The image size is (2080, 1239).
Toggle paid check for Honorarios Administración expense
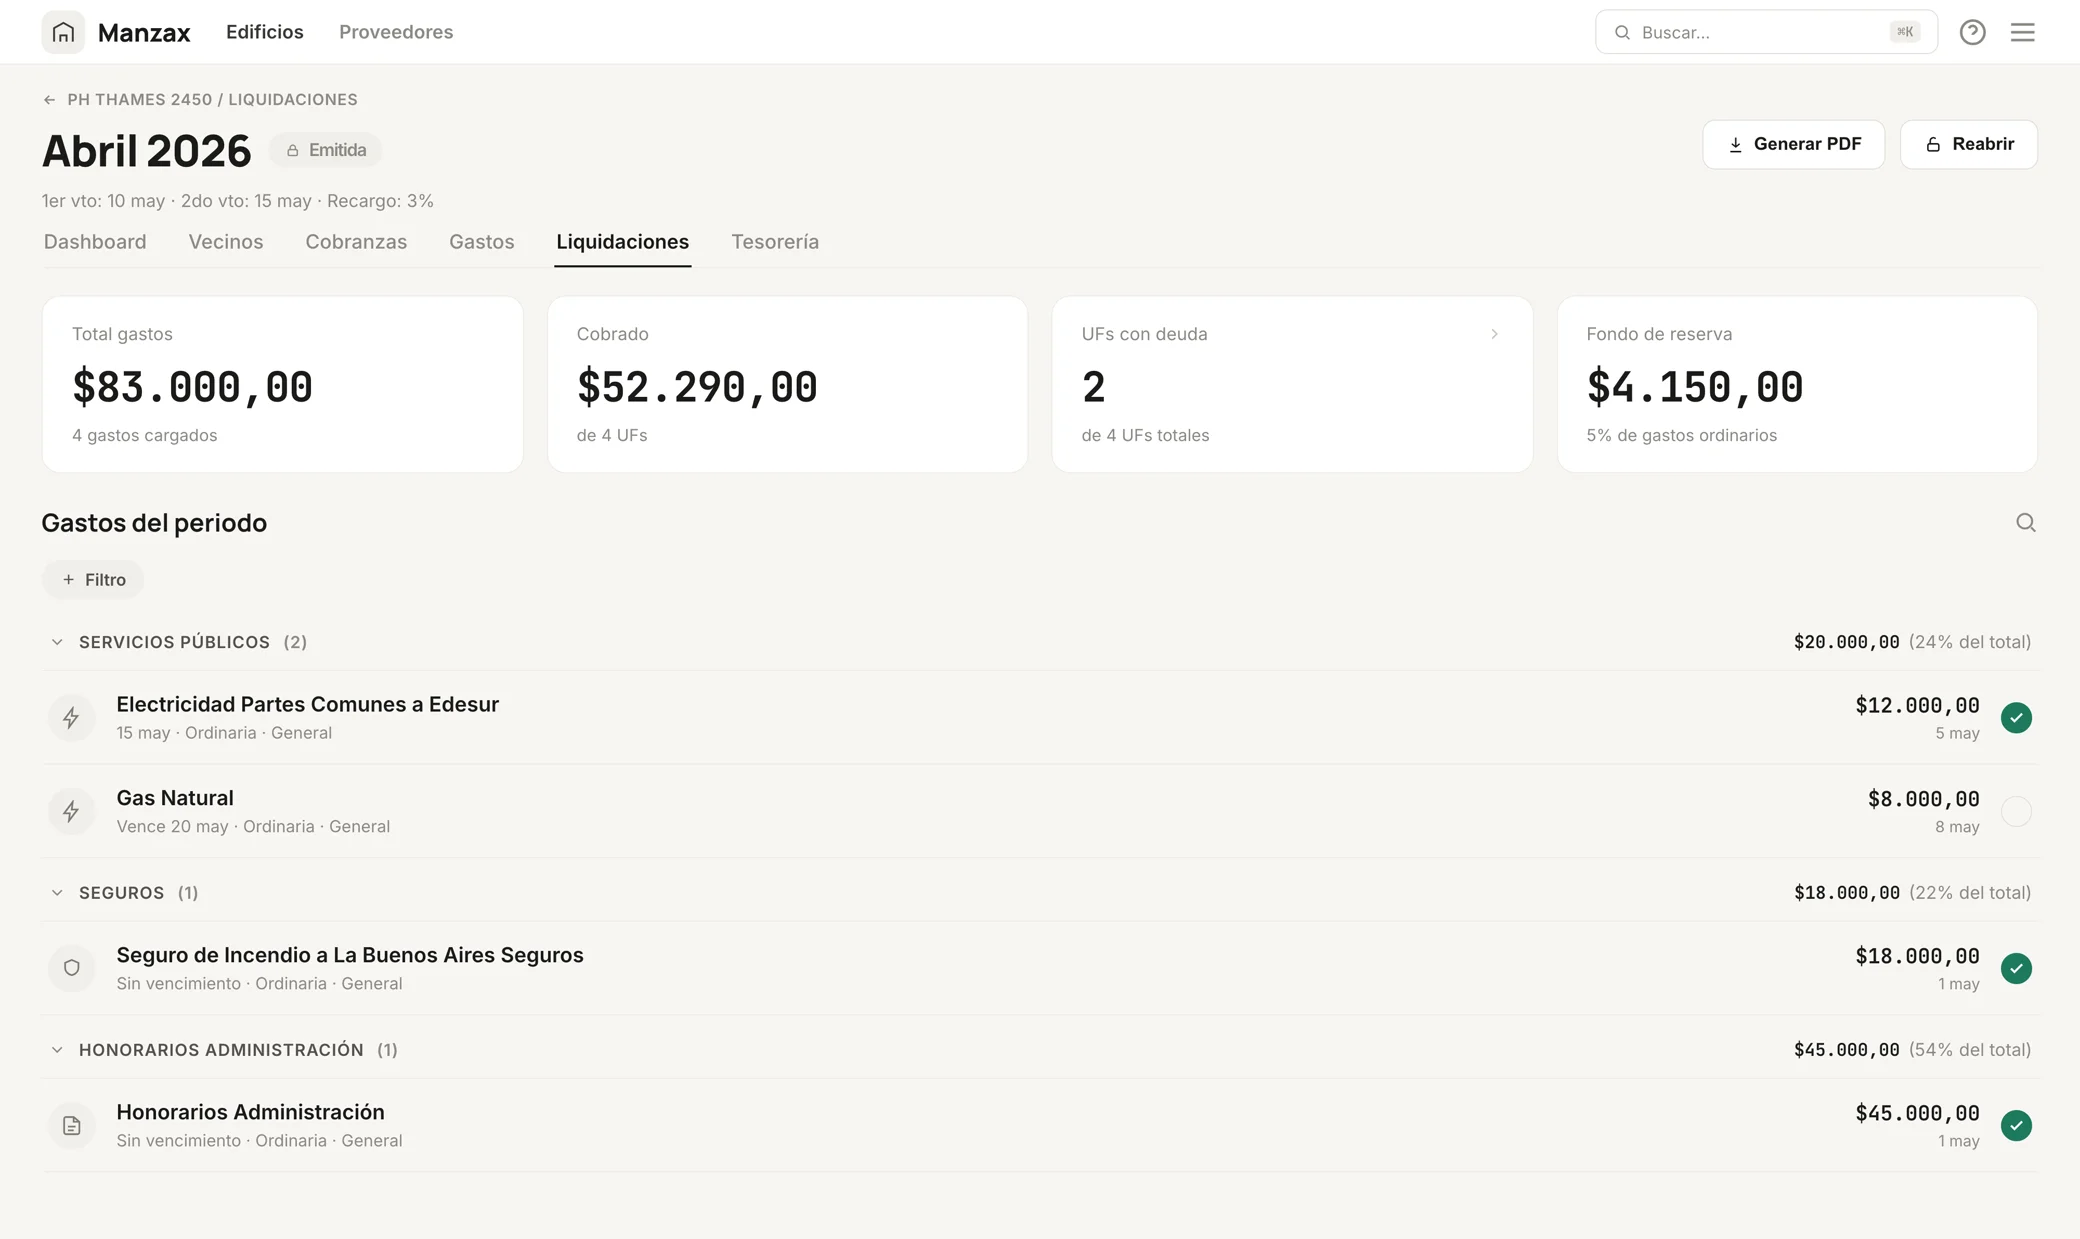(x=2016, y=1125)
